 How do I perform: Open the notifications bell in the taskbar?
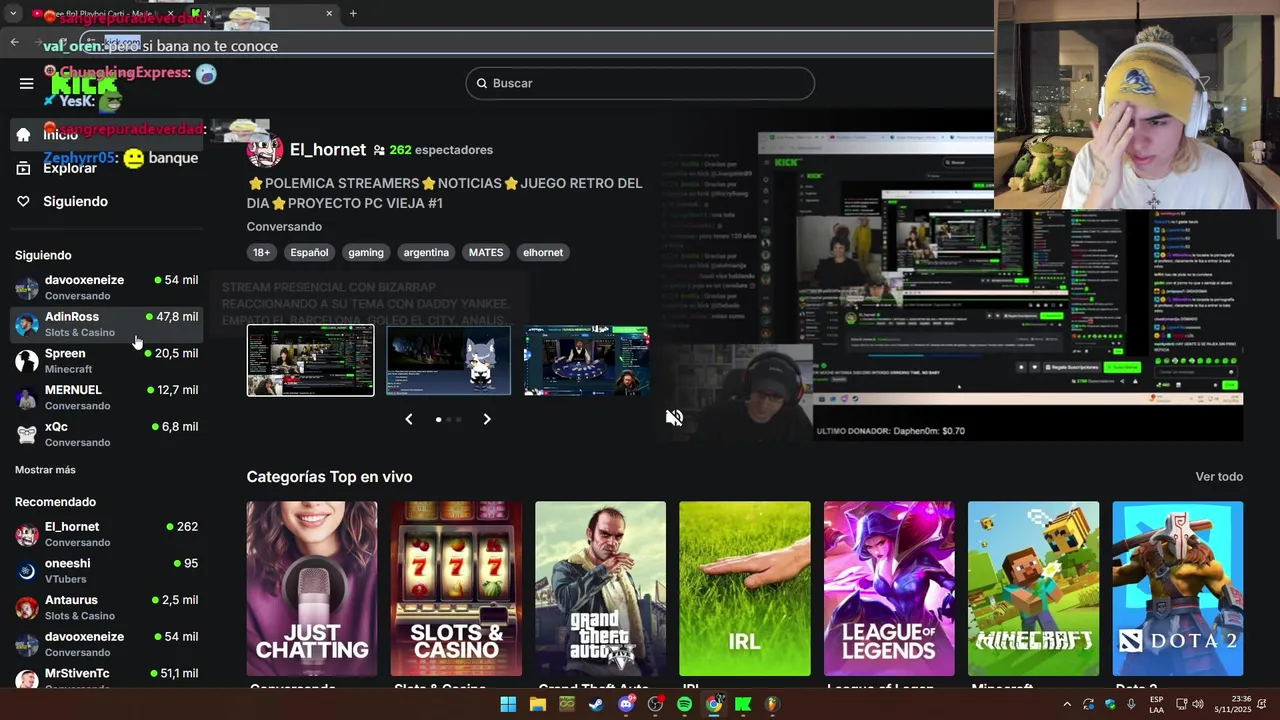click(x=1262, y=705)
